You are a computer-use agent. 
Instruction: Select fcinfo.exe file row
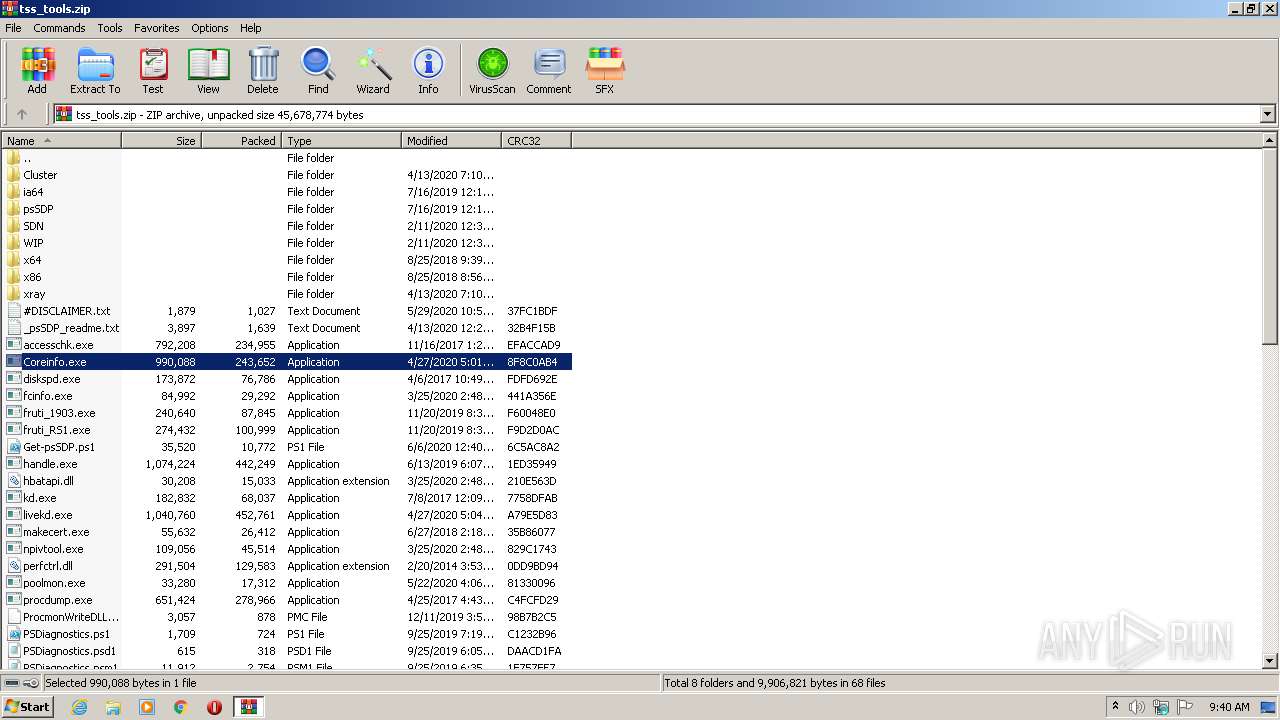pos(286,396)
